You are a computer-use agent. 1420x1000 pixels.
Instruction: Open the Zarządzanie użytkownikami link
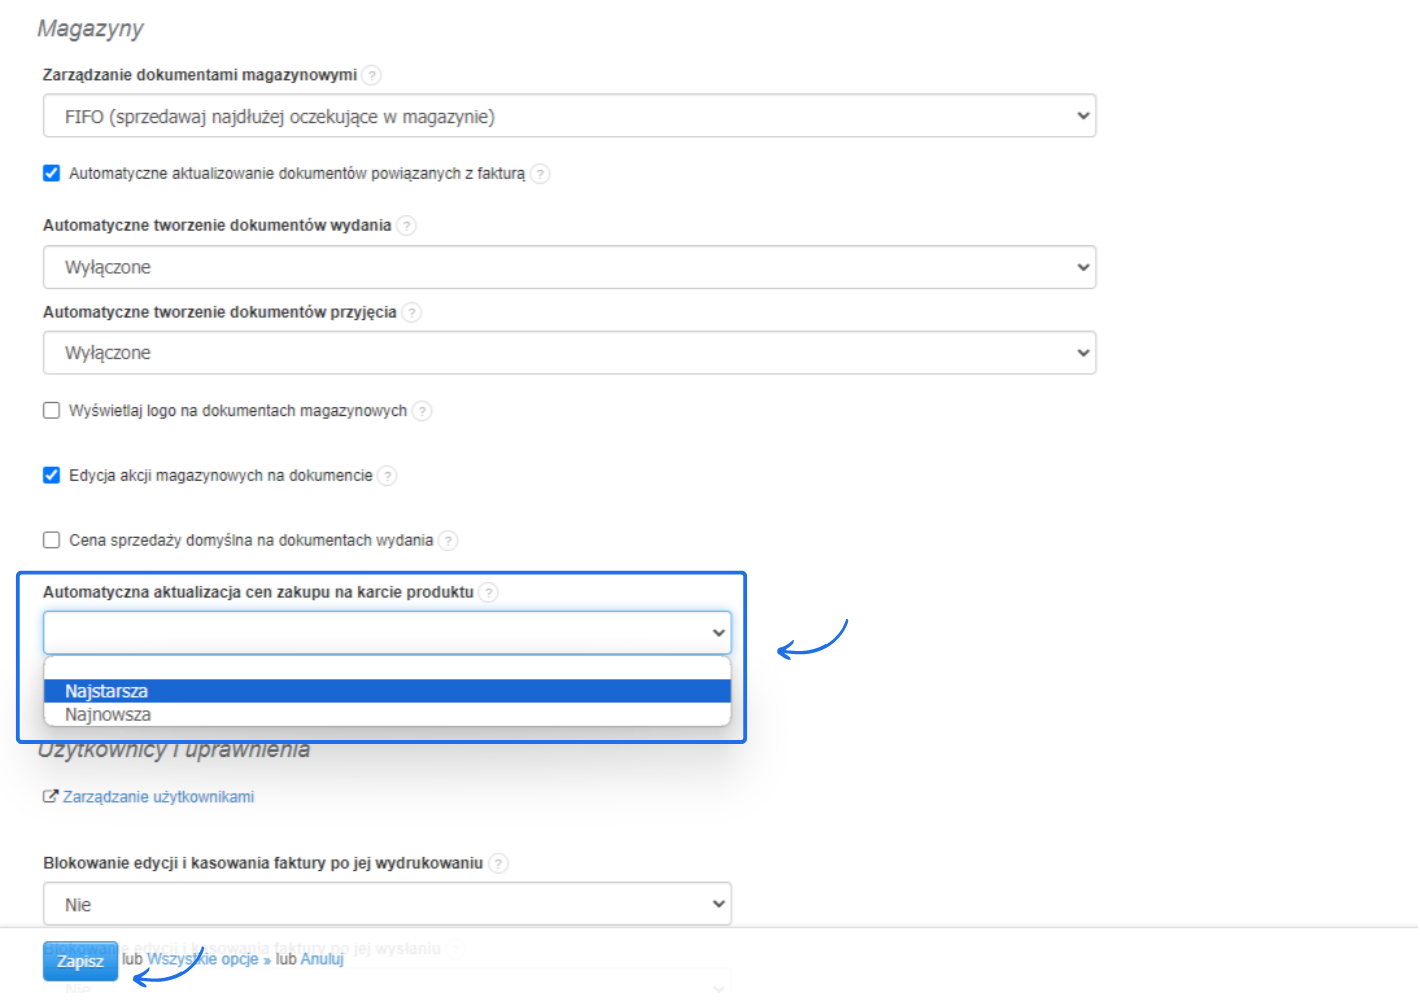click(158, 797)
